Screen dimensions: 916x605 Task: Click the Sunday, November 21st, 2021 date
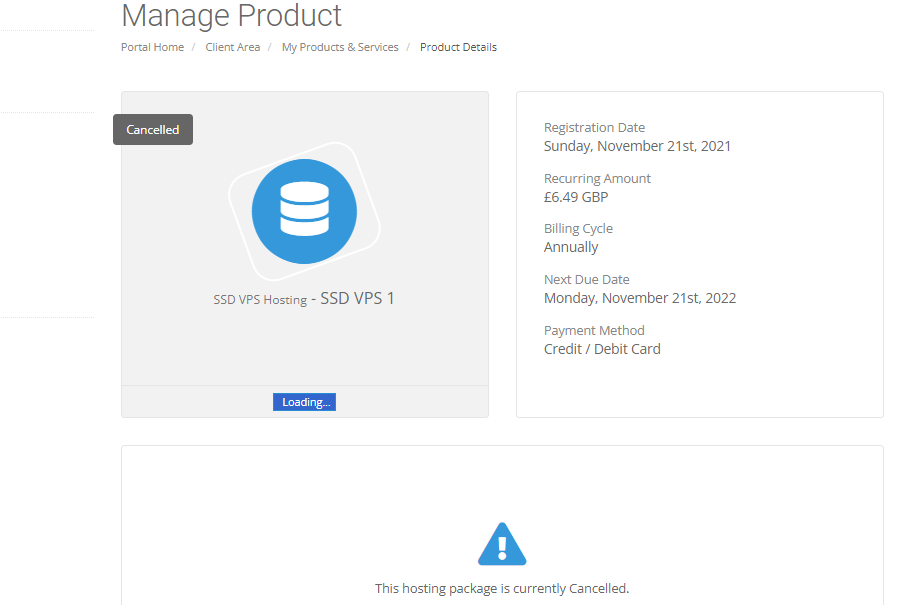coord(637,146)
